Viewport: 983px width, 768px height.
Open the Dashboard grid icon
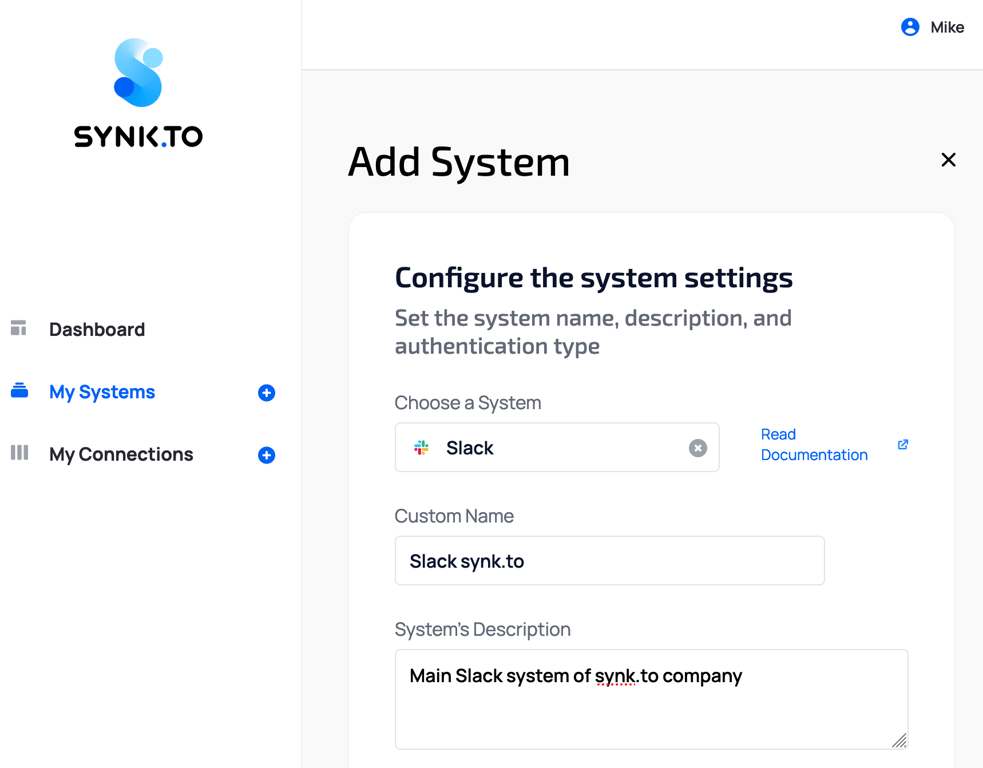tap(19, 328)
